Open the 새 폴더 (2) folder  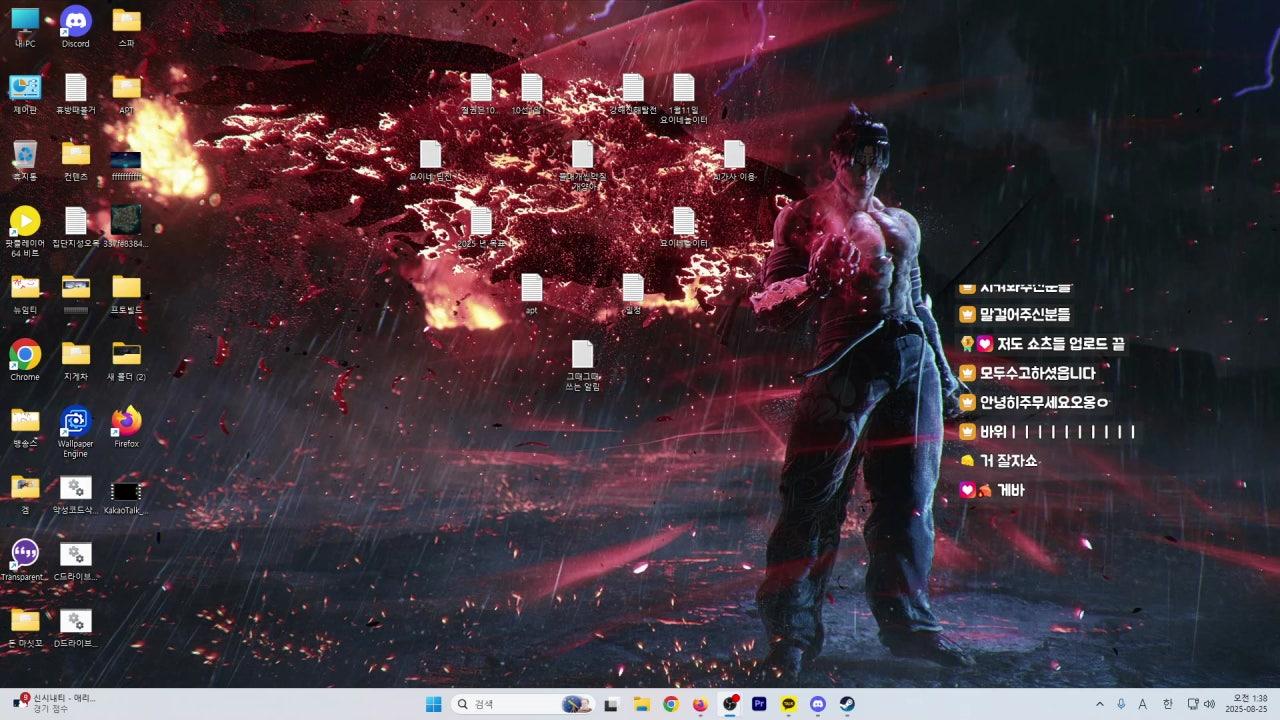126,360
